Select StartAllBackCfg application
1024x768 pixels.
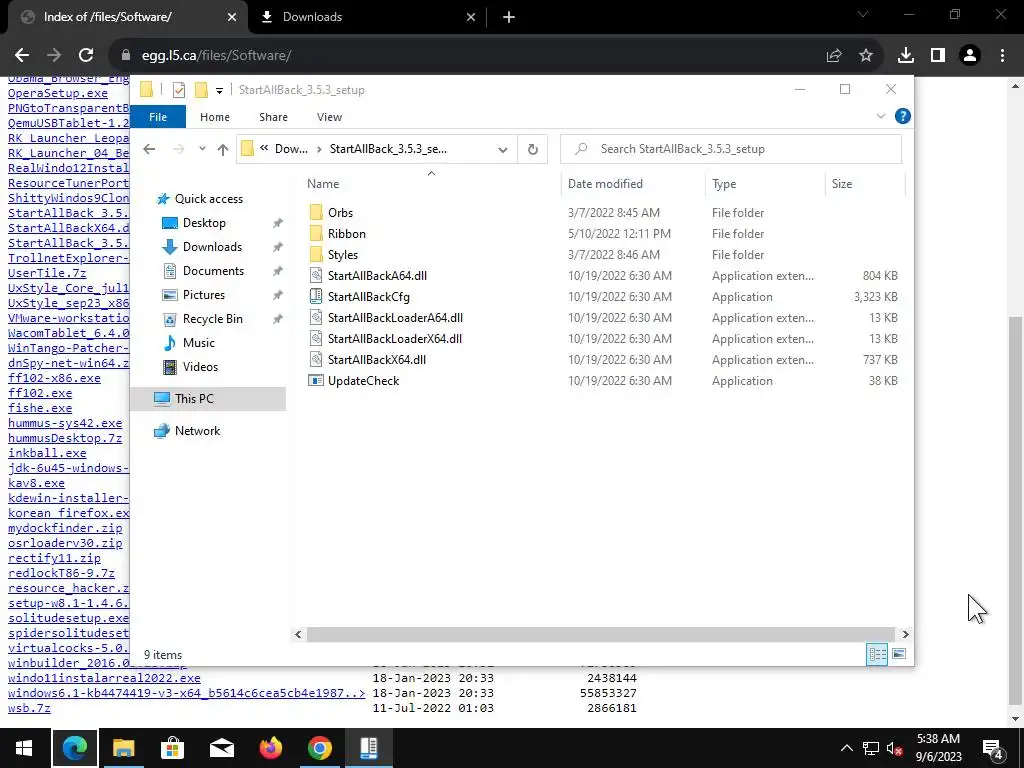[x=368, y=296]
